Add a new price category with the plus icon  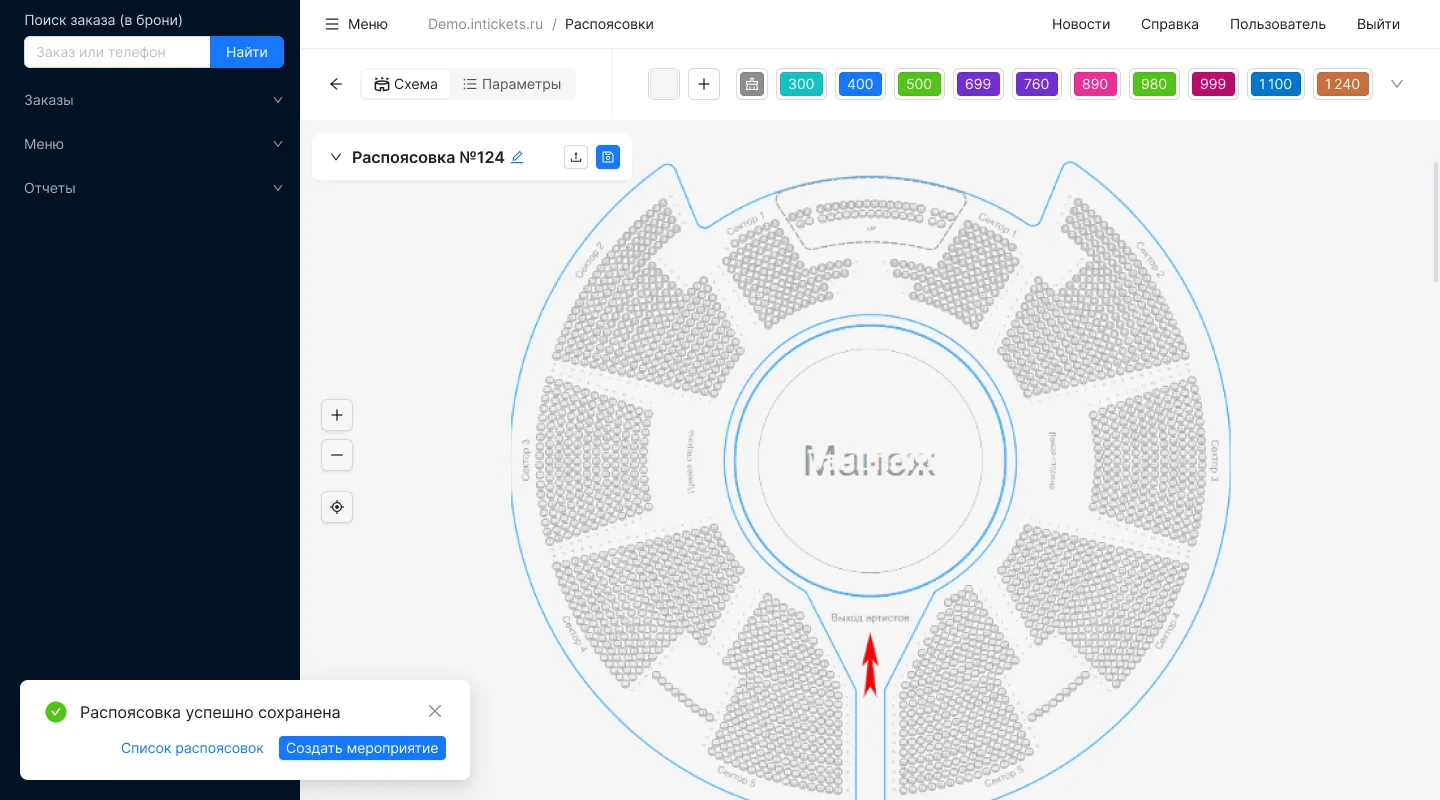704,84
